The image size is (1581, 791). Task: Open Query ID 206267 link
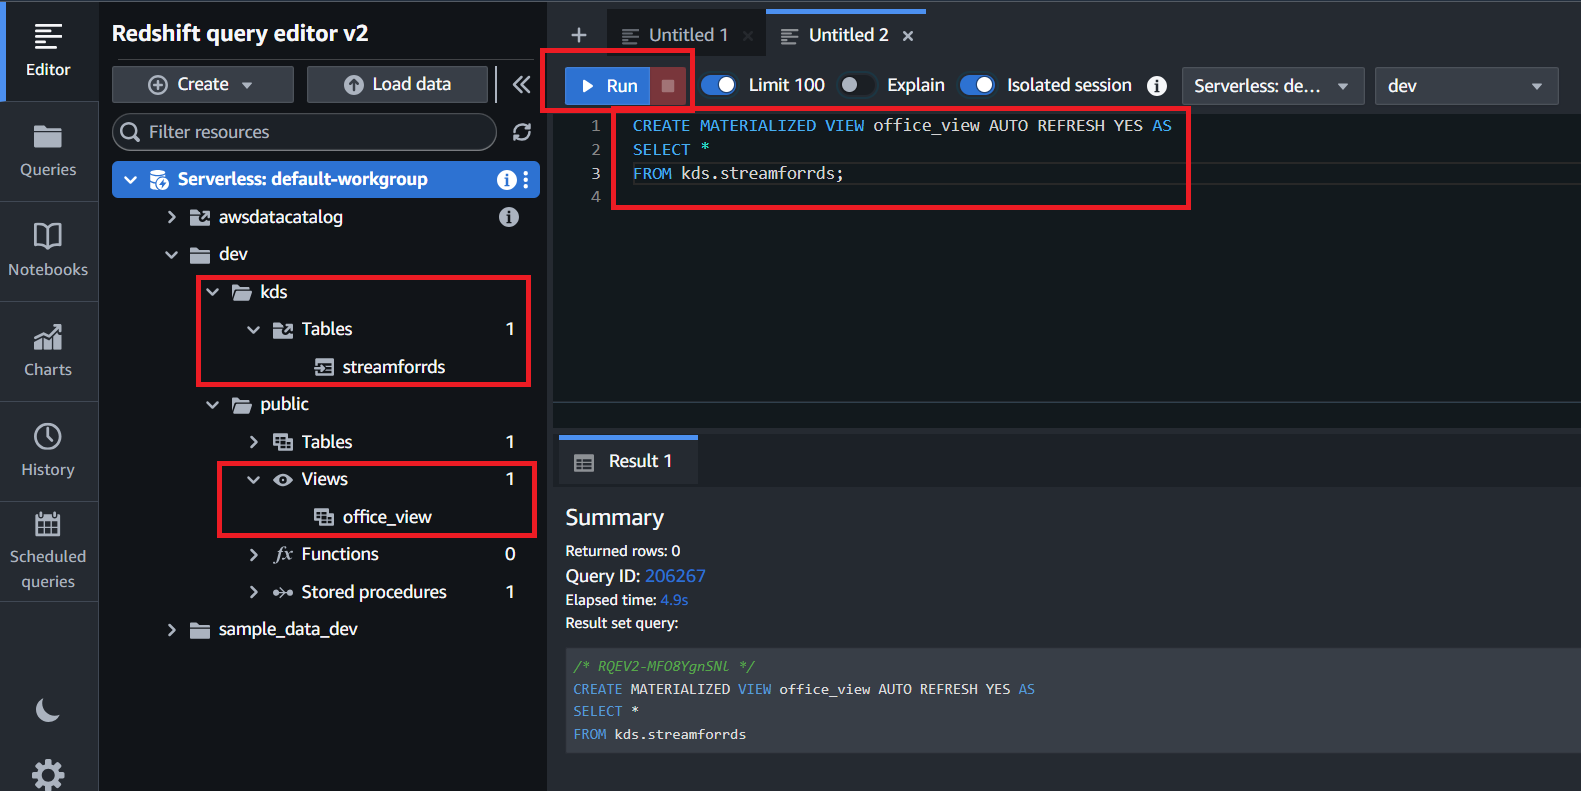coord(675,576)
